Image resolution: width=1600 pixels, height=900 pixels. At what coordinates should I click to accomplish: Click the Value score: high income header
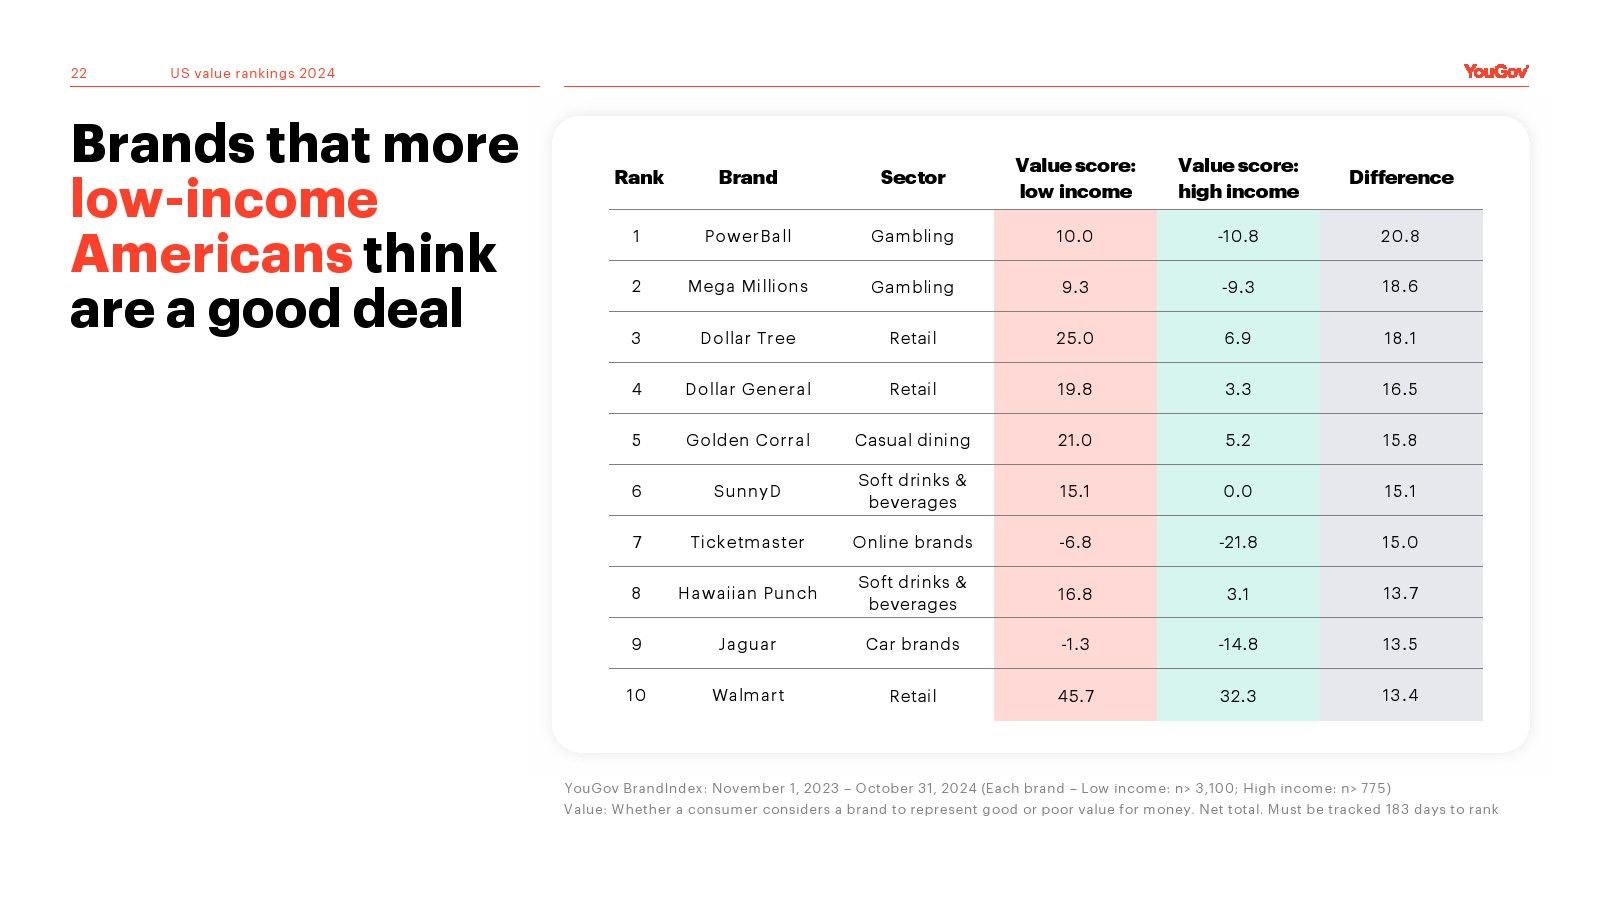[x=1238, y=178]
